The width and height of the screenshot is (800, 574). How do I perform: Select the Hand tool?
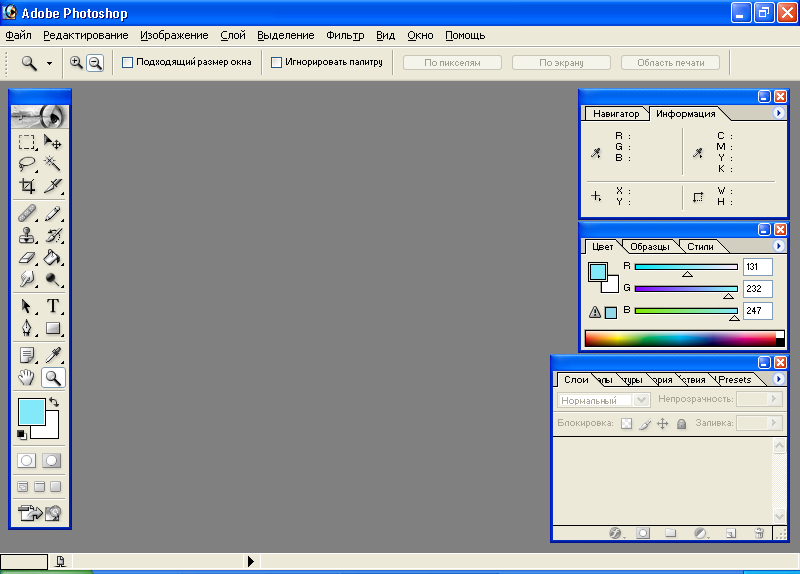(x=27, y=378)
